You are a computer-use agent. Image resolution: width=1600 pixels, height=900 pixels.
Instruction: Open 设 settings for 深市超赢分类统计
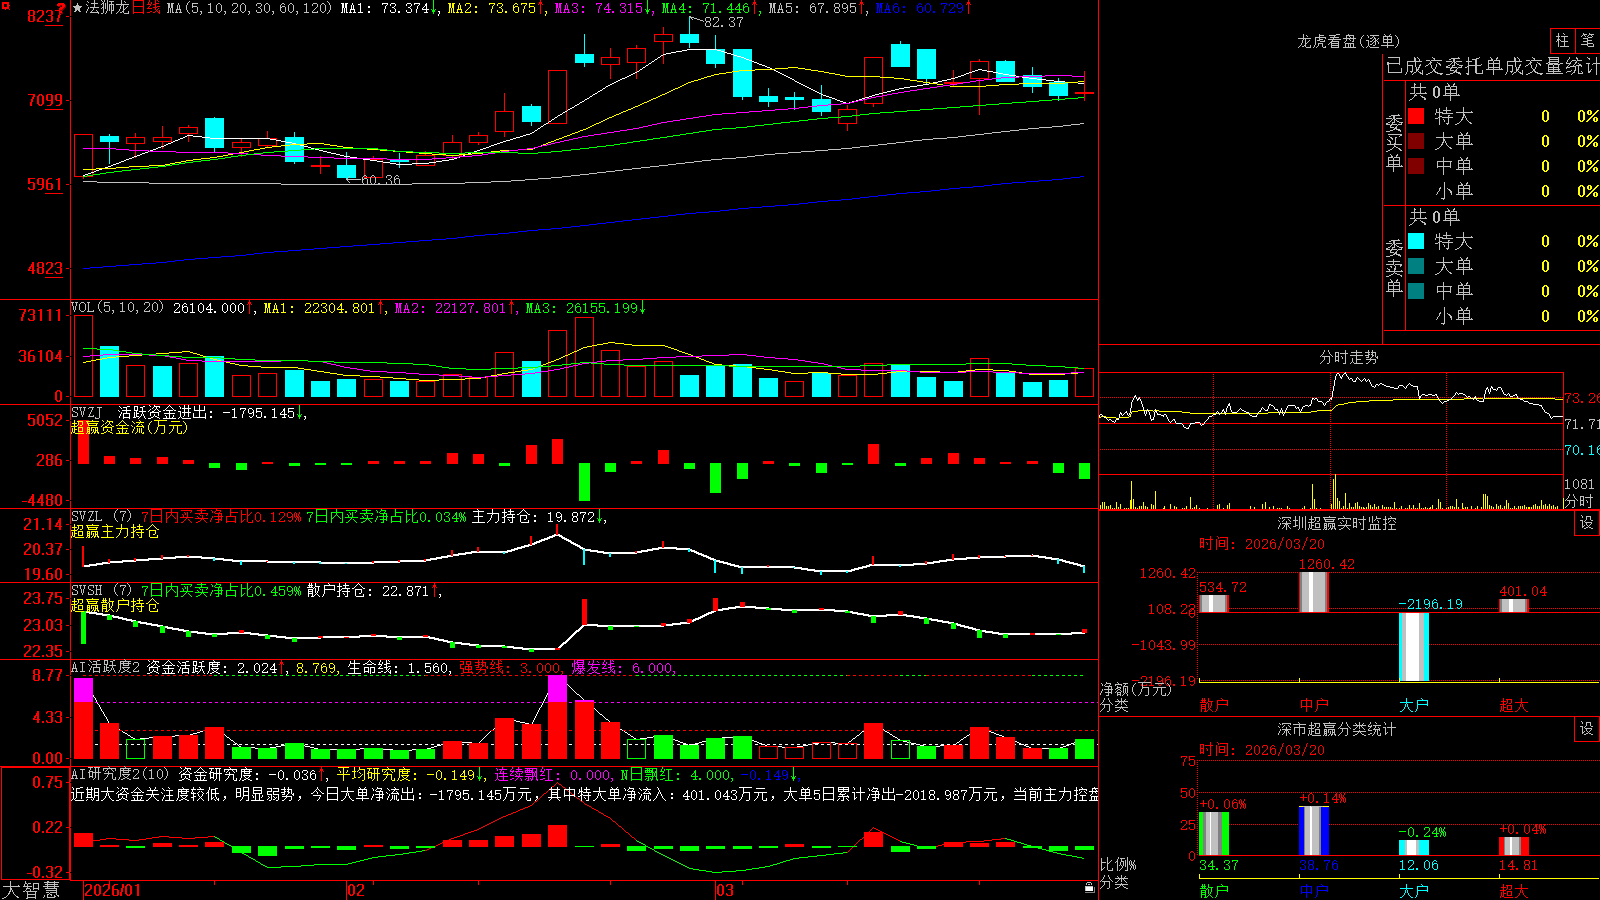(x=1587, y=729)
